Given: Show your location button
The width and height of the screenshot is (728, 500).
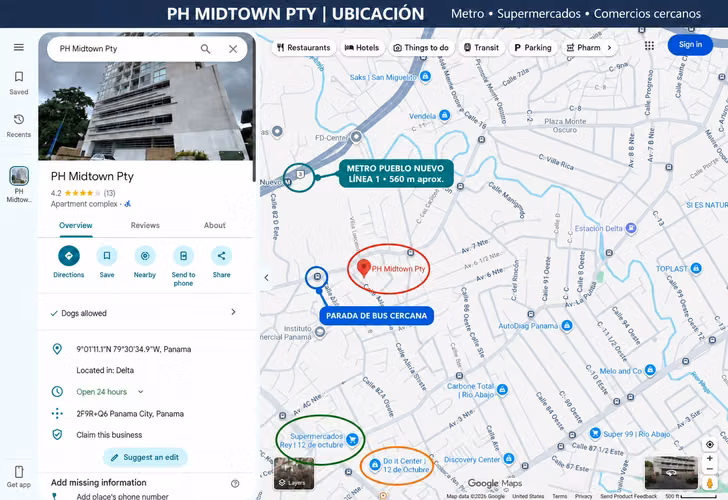Looking at the screenshot, I should [709, 444].
